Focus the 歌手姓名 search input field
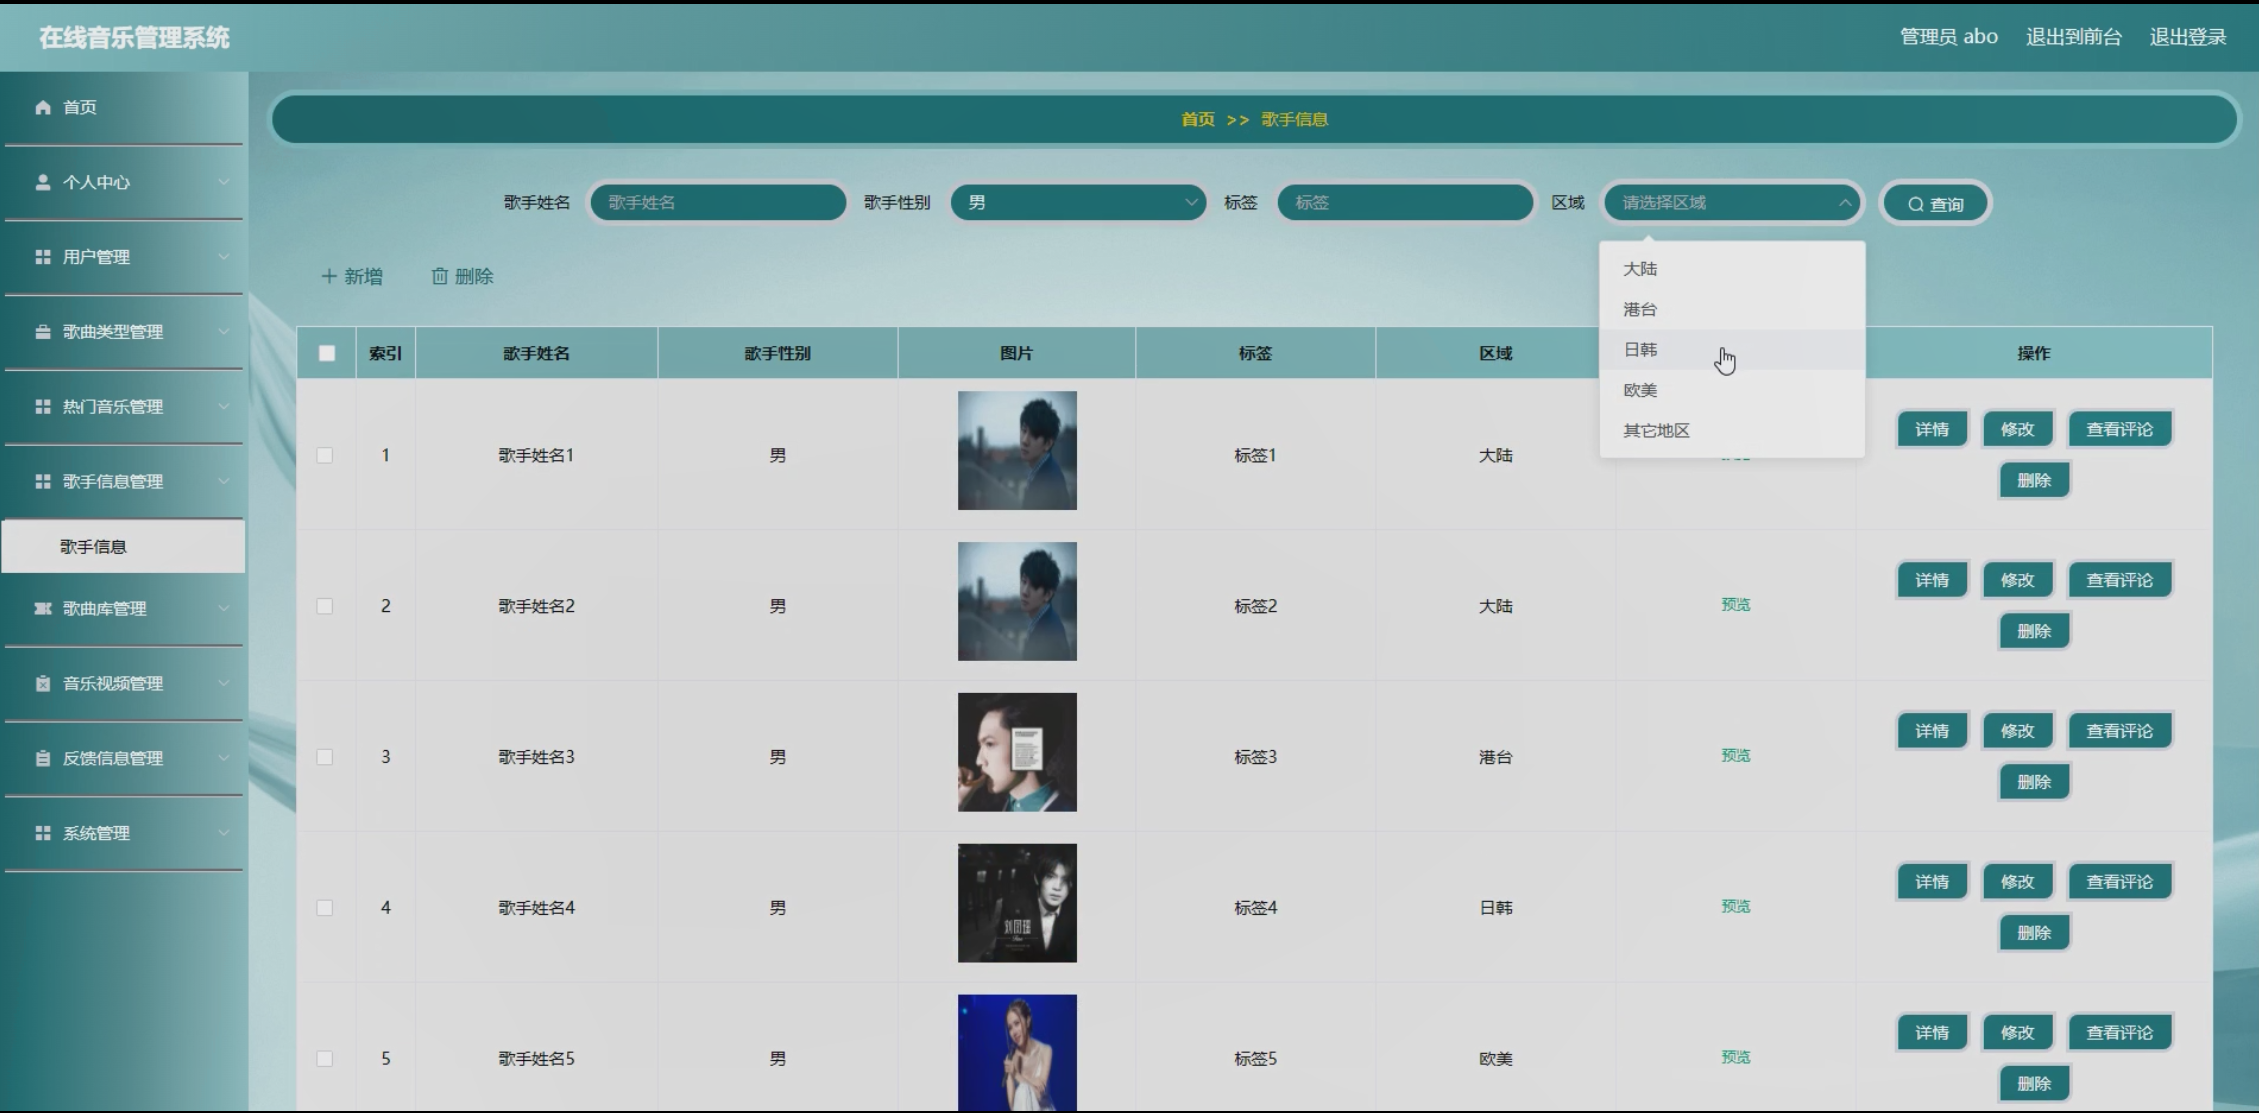The width and height of the screenshot is (2259, 1113). tap(718, 202)
